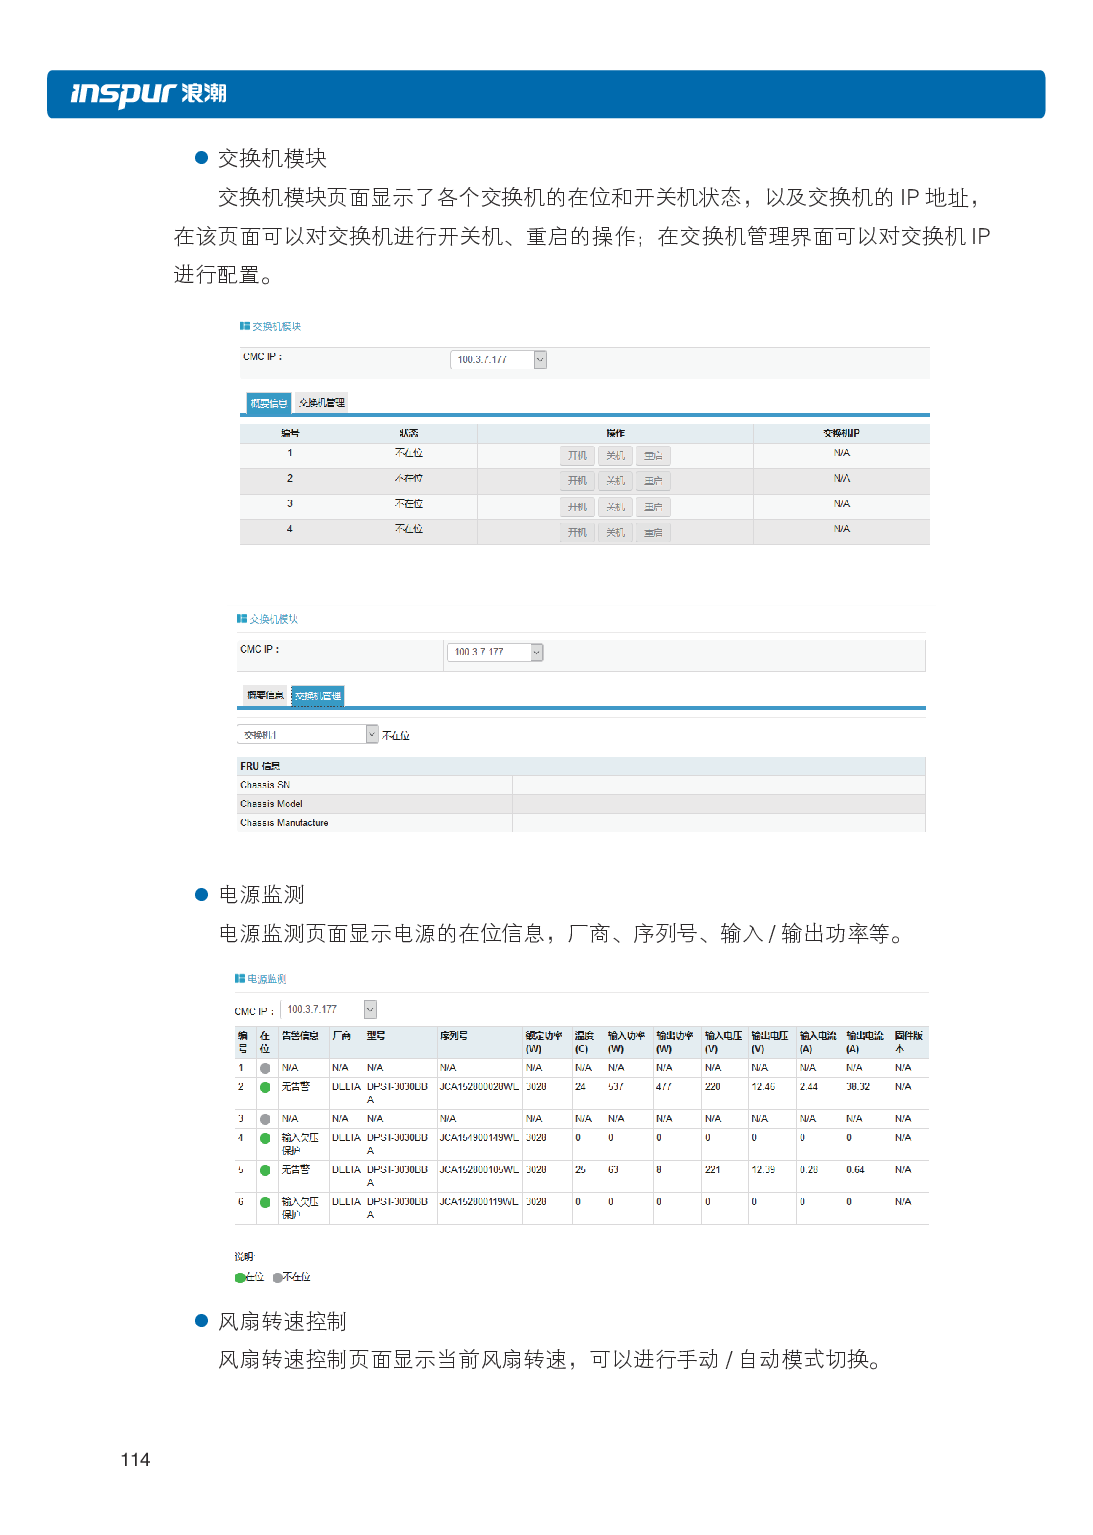Switch to 概要信息 tab in first panel
The width and height of the screenshot is (1093, 1535).
(x=268, y=403)
